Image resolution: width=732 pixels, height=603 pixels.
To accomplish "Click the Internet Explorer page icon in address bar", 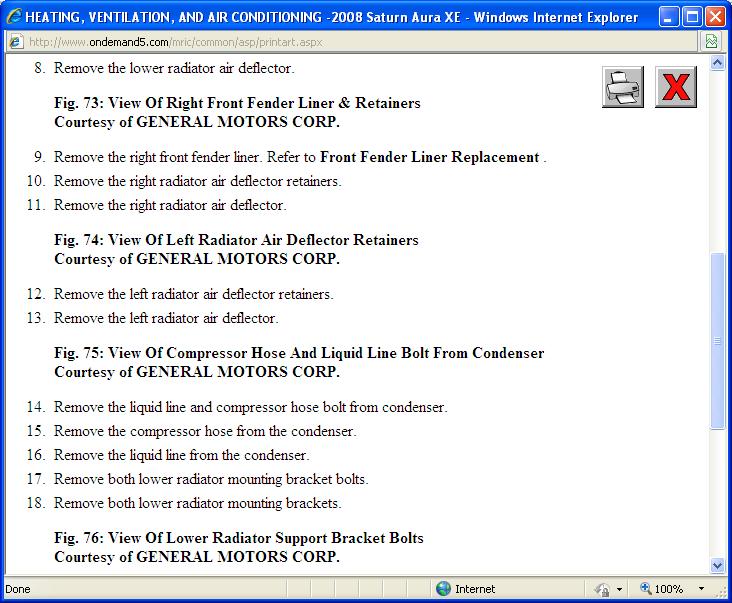I will (15, 42).
